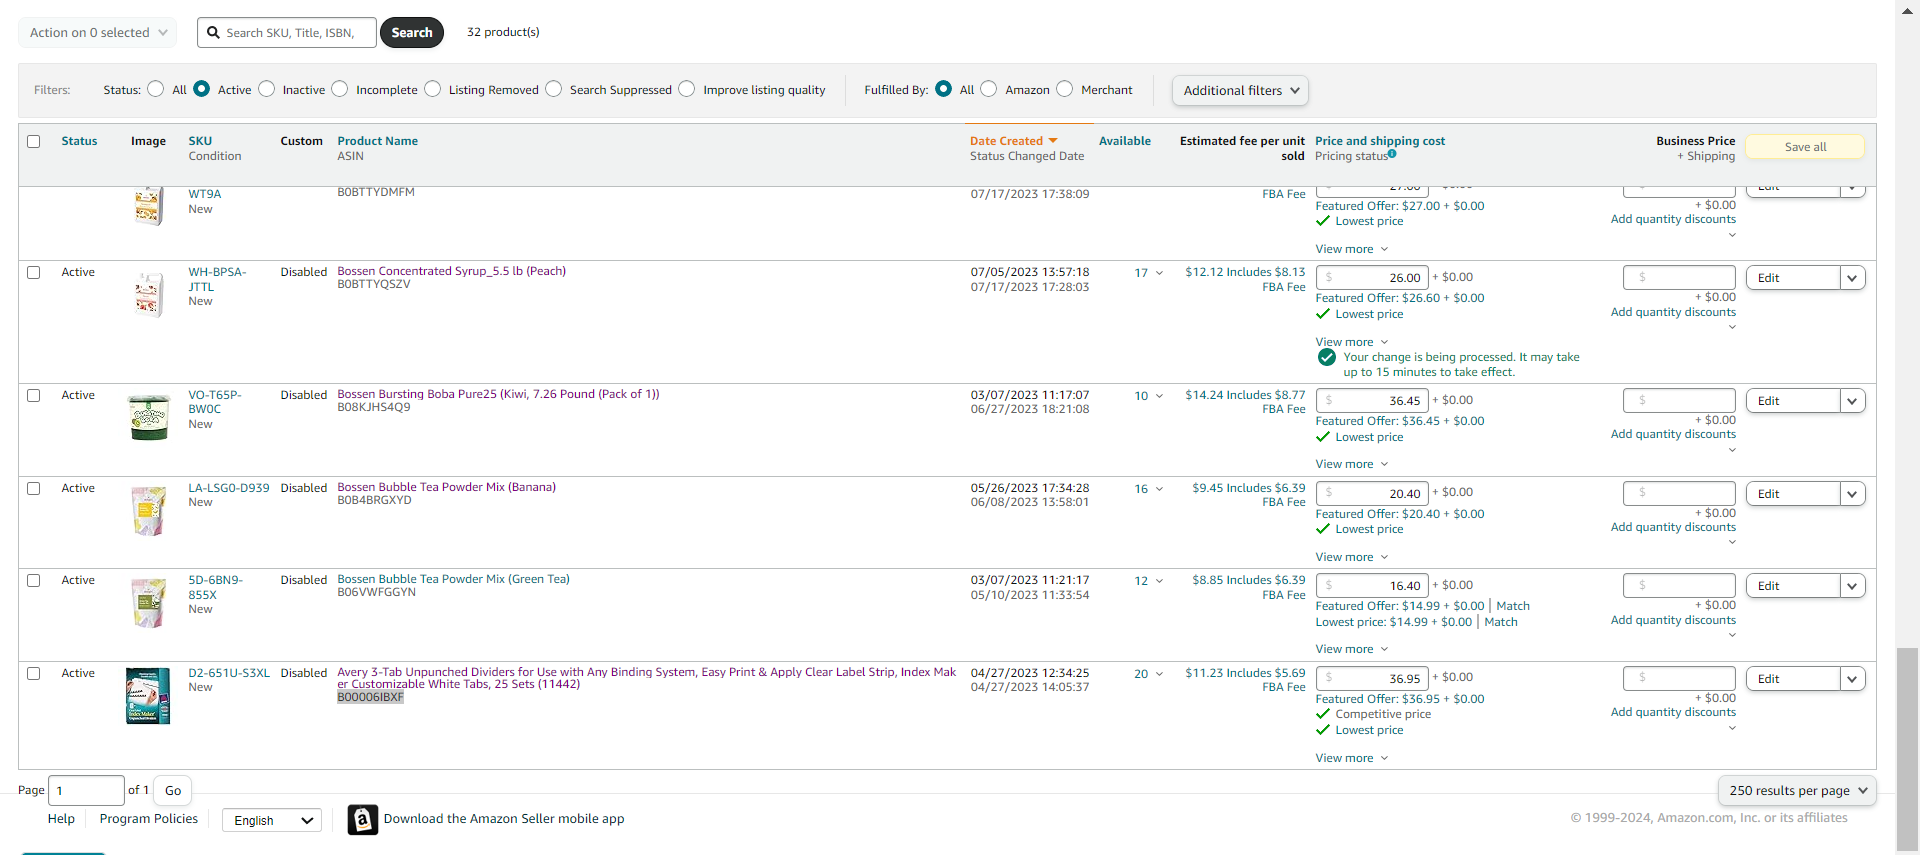Sort by the Status column header
Image resolution: width=1920 pixels, height=855 pixels.
point(79,141)
